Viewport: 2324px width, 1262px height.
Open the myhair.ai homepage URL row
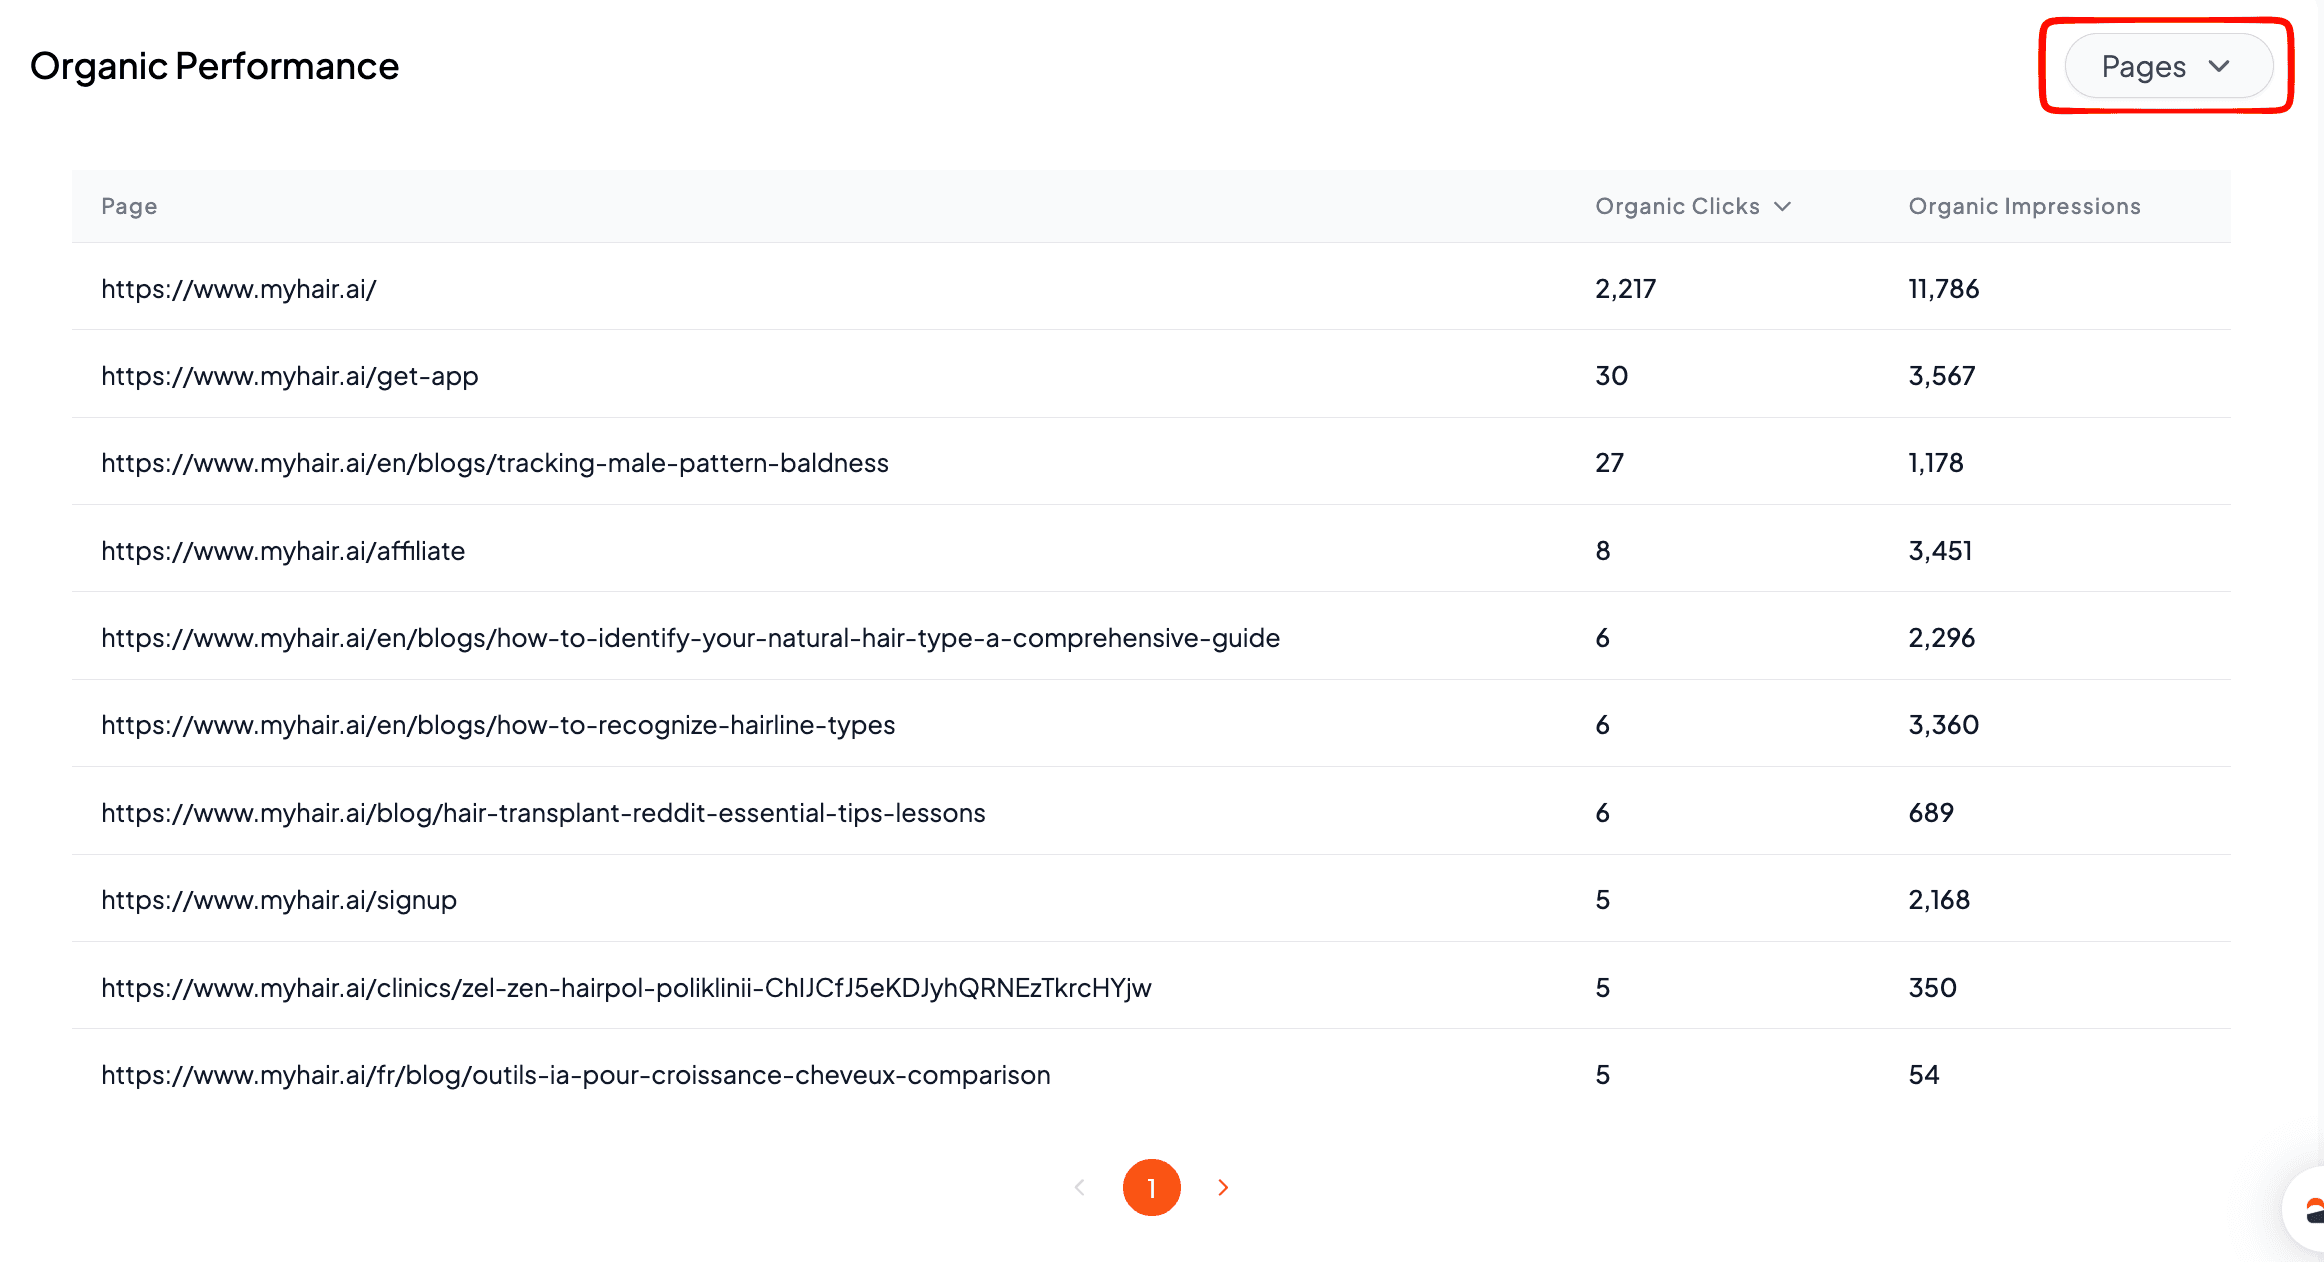click(239, 289)
